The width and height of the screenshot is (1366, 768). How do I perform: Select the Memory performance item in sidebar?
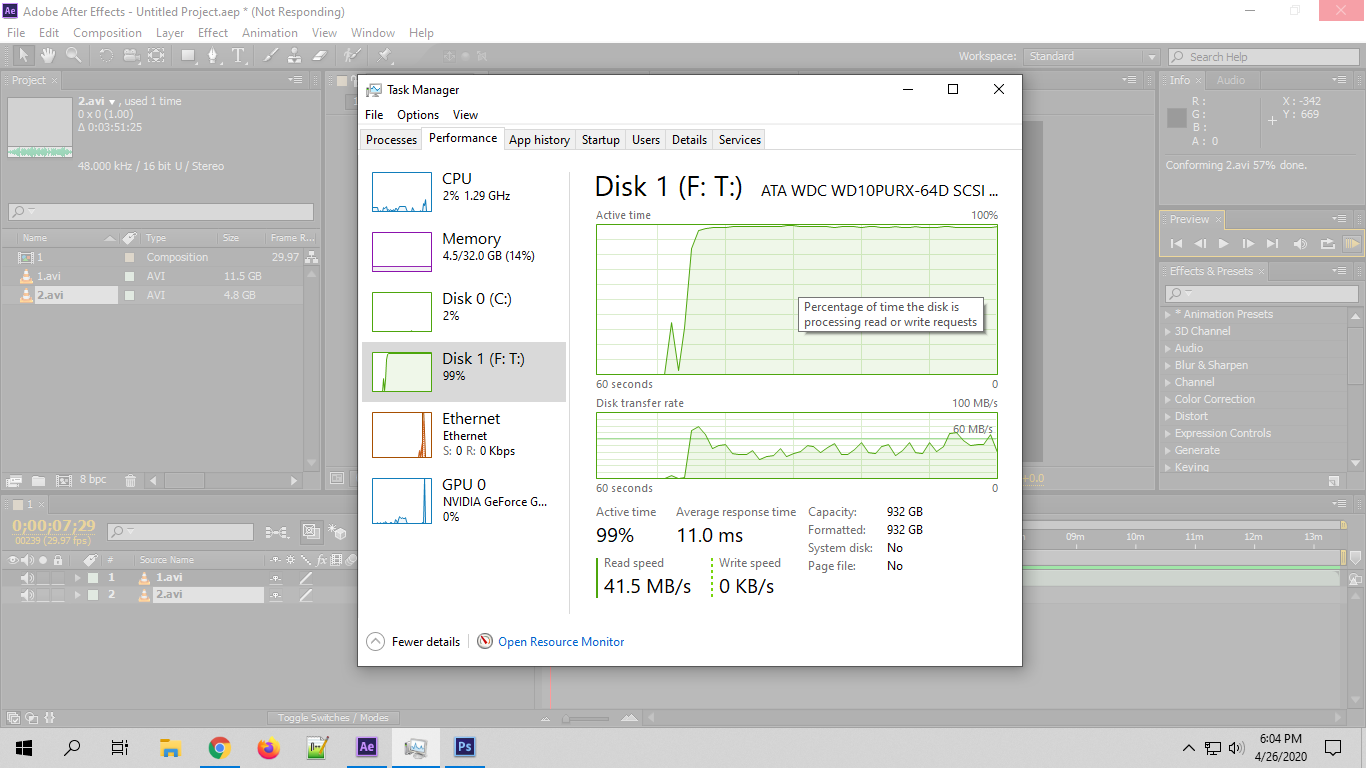click(464, 252)
